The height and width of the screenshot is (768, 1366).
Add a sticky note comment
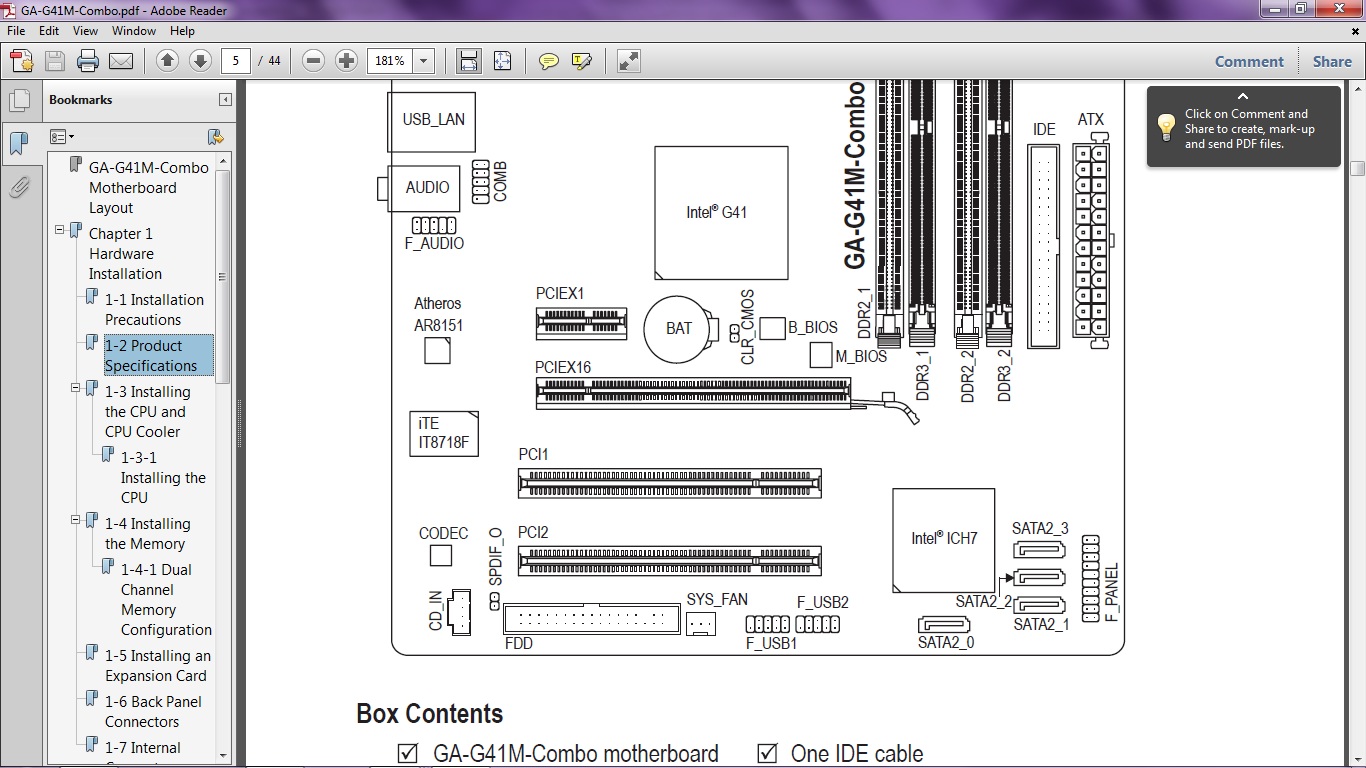pos(549,61)
